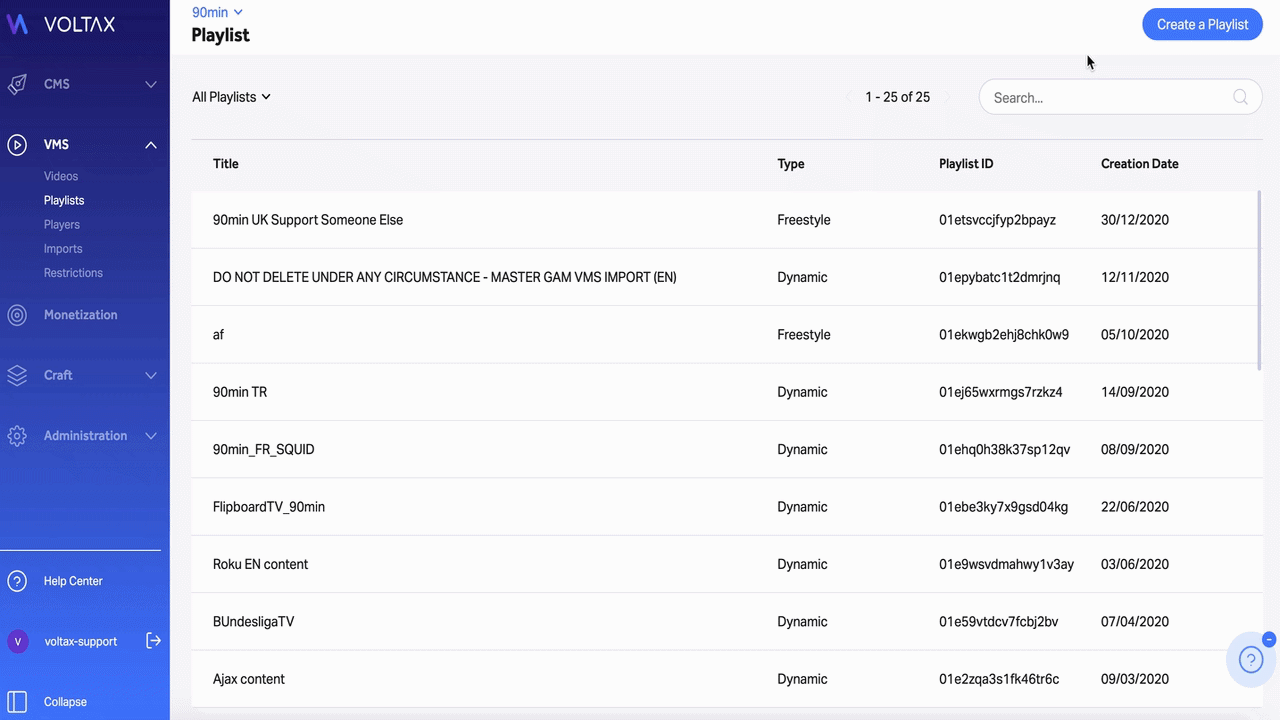Open the All Playlists filter dropdown
Screen dimensions: 1280x720
pos(231,97)
